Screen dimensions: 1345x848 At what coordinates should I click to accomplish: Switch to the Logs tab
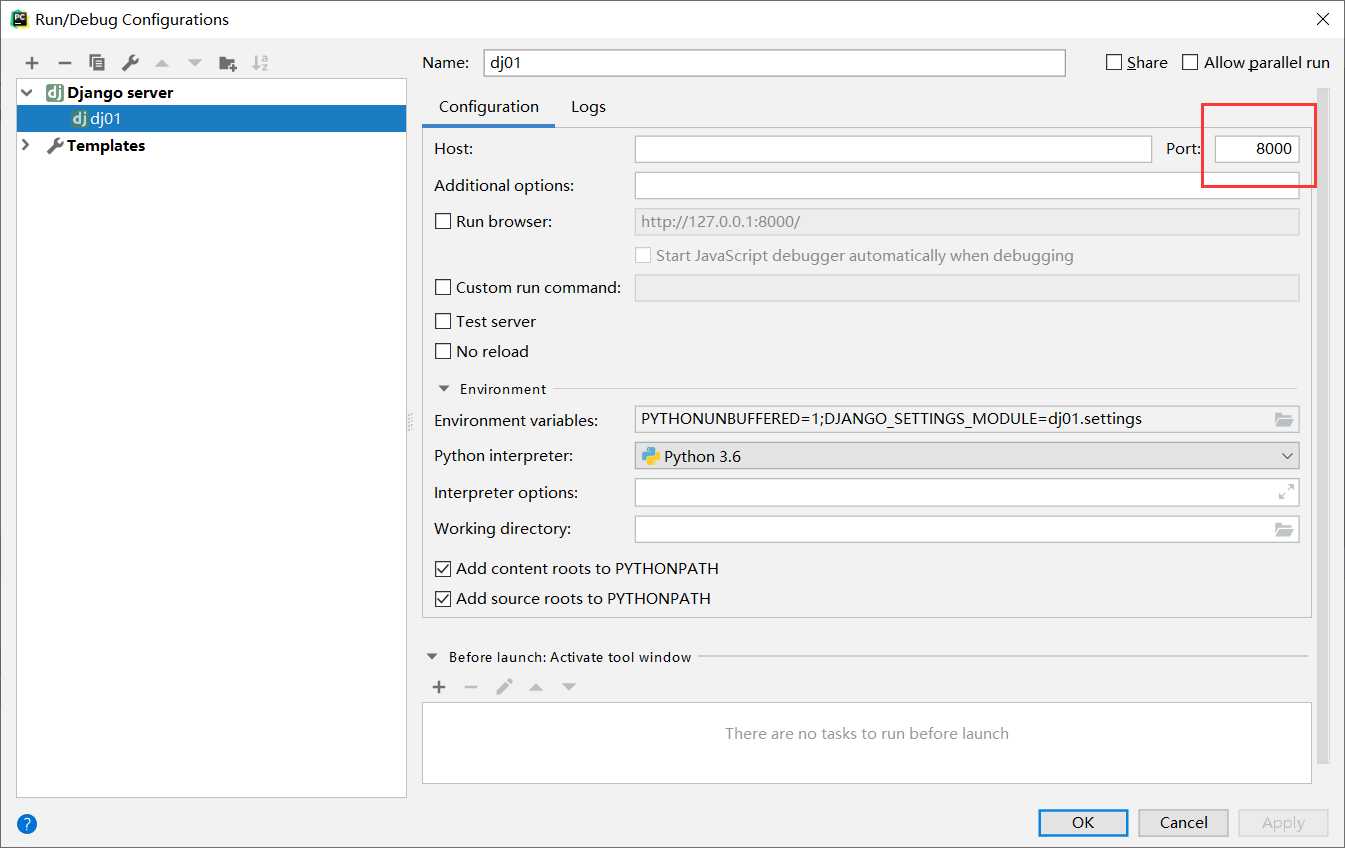coord(588,107)
